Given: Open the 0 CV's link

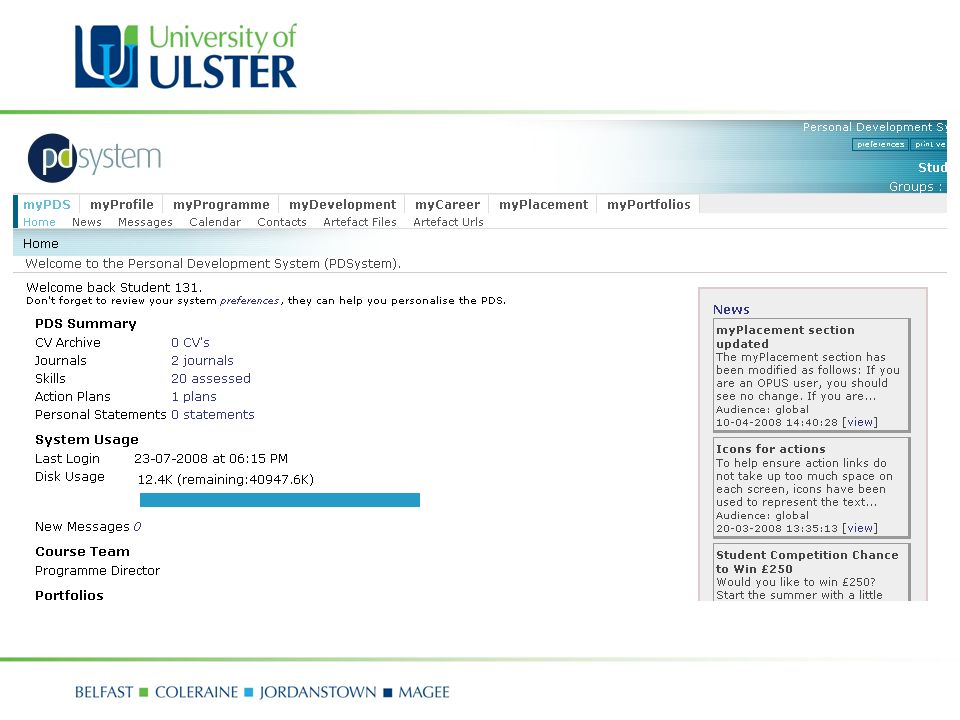Looking at the screenshot, I should [190, 343].
